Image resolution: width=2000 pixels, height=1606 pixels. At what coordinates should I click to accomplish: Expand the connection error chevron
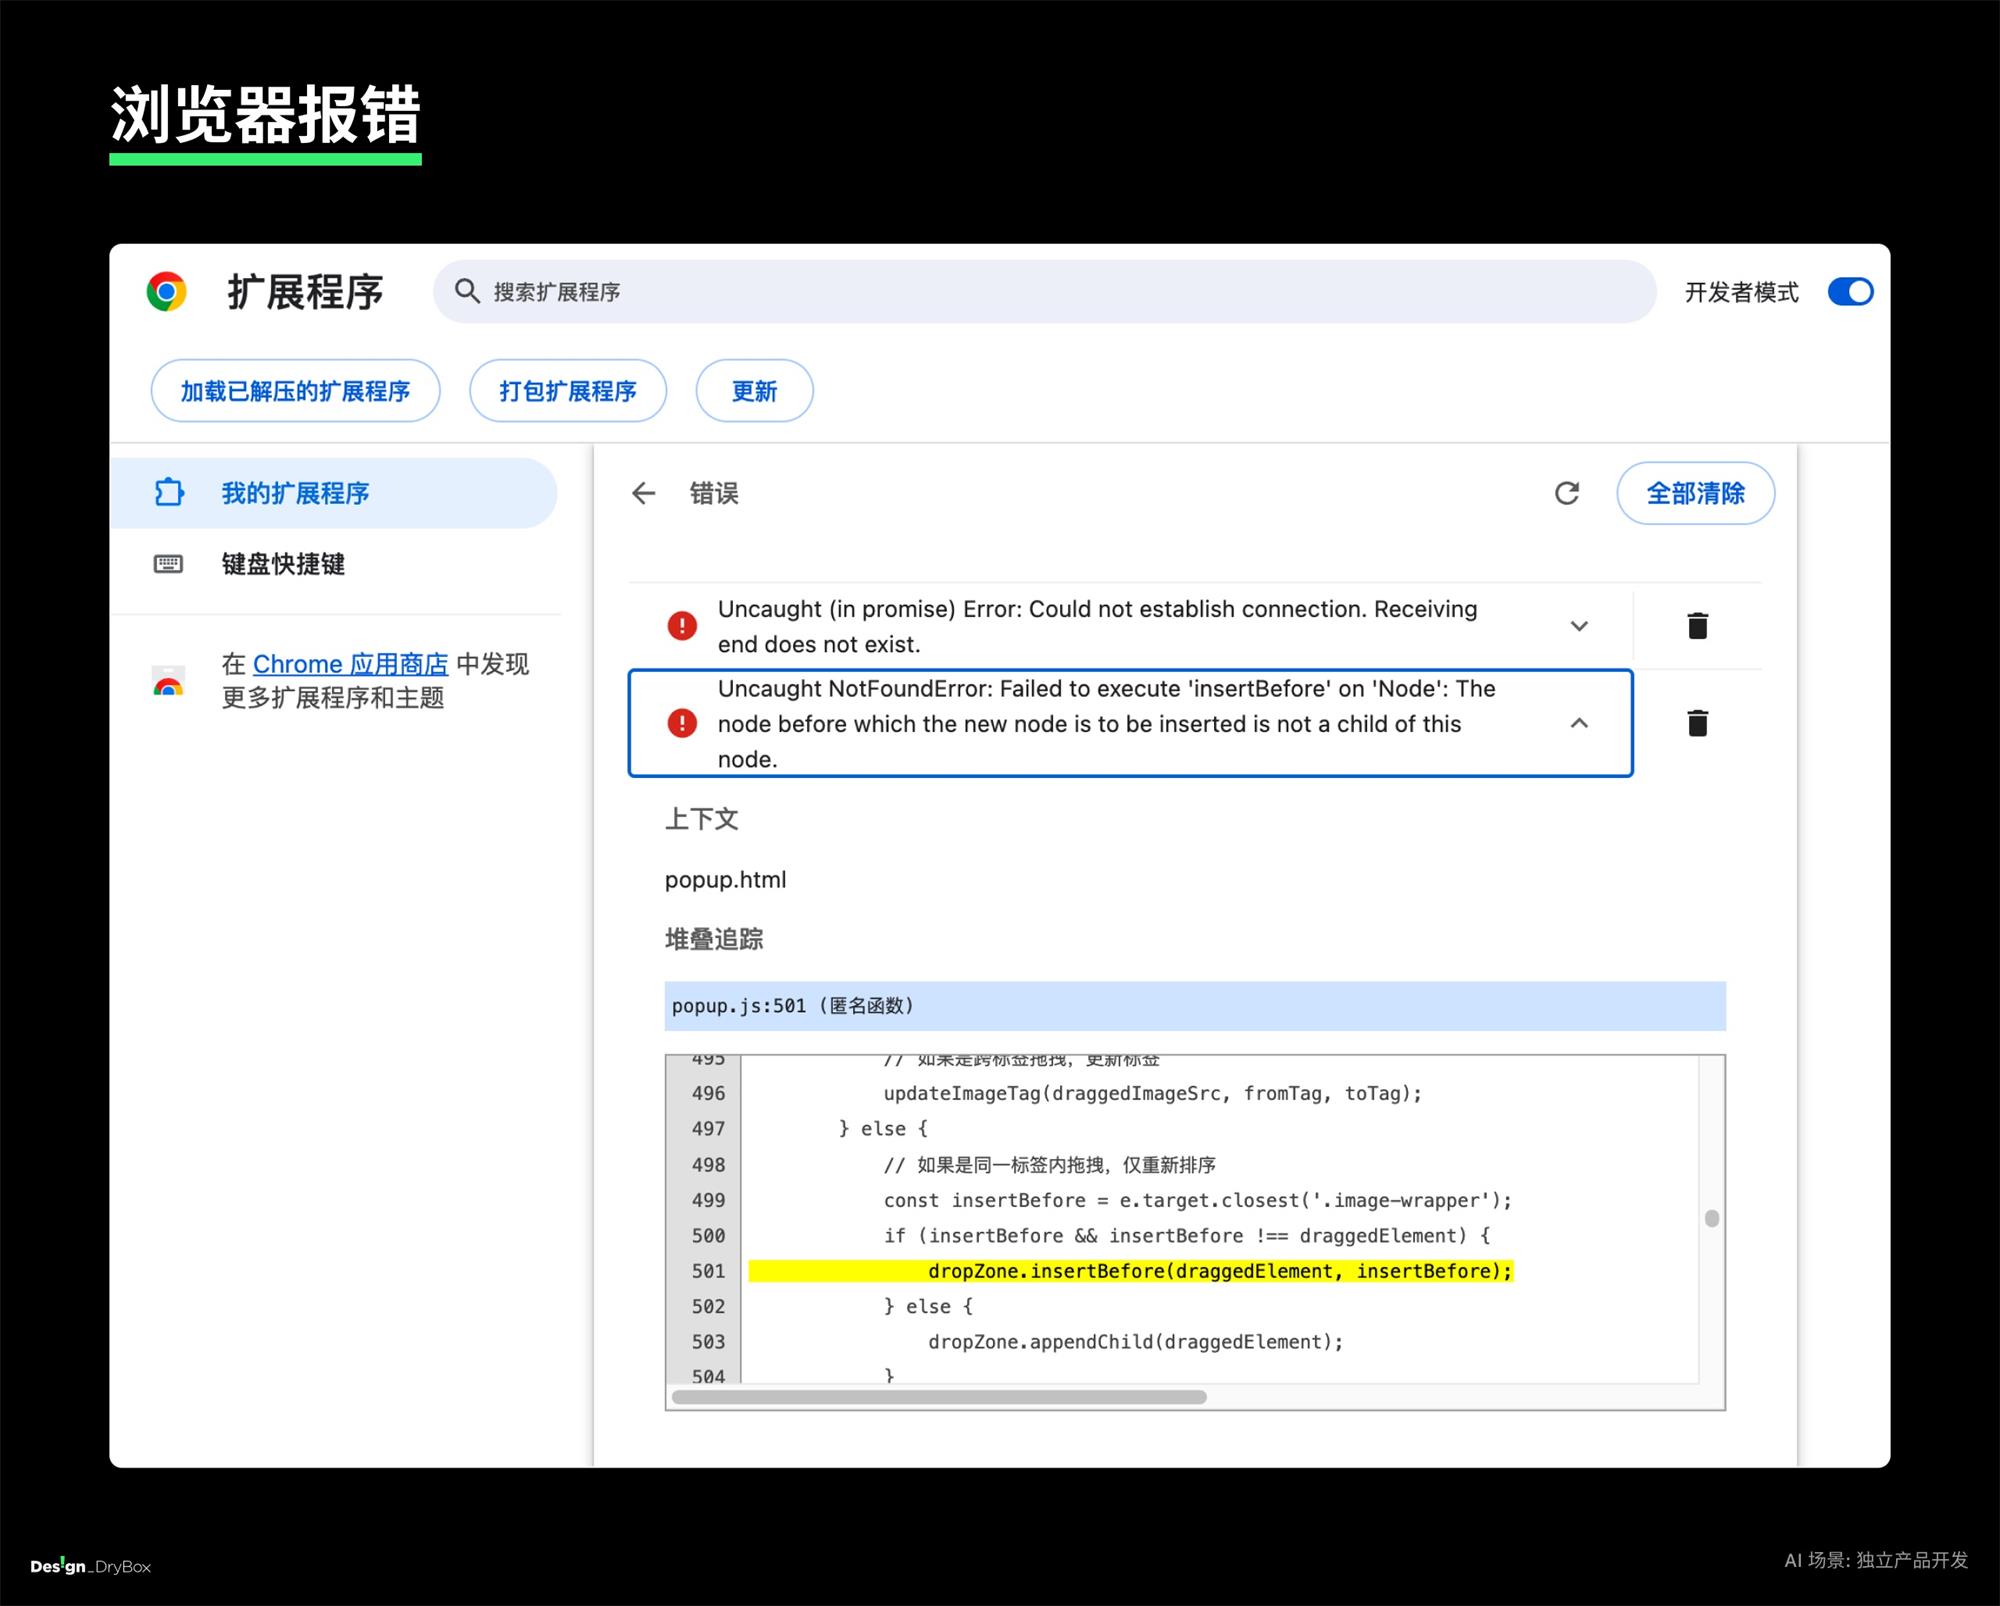1579,626
